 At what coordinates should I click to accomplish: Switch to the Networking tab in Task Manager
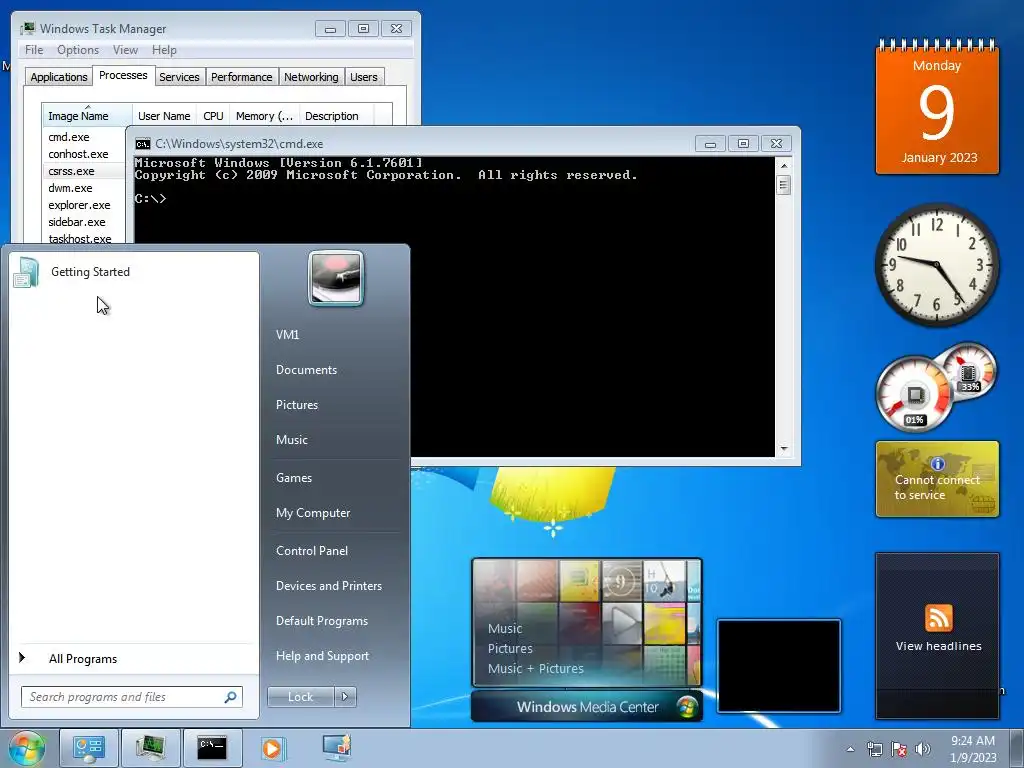311,77
